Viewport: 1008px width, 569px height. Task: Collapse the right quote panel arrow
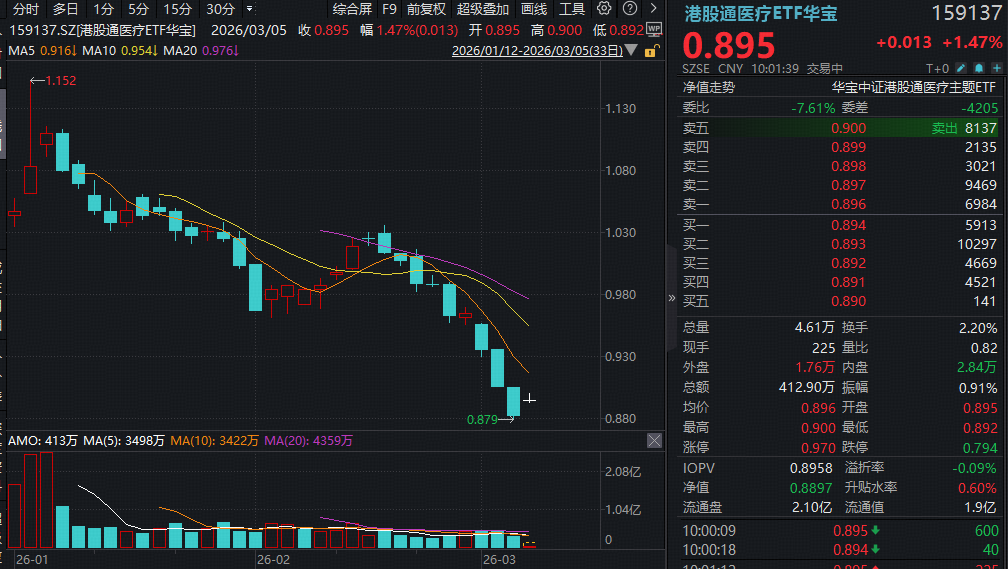point(672,297)
